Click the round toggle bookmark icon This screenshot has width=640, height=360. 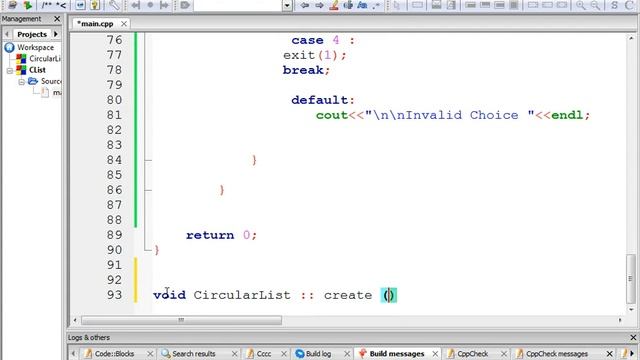point(150,5)
